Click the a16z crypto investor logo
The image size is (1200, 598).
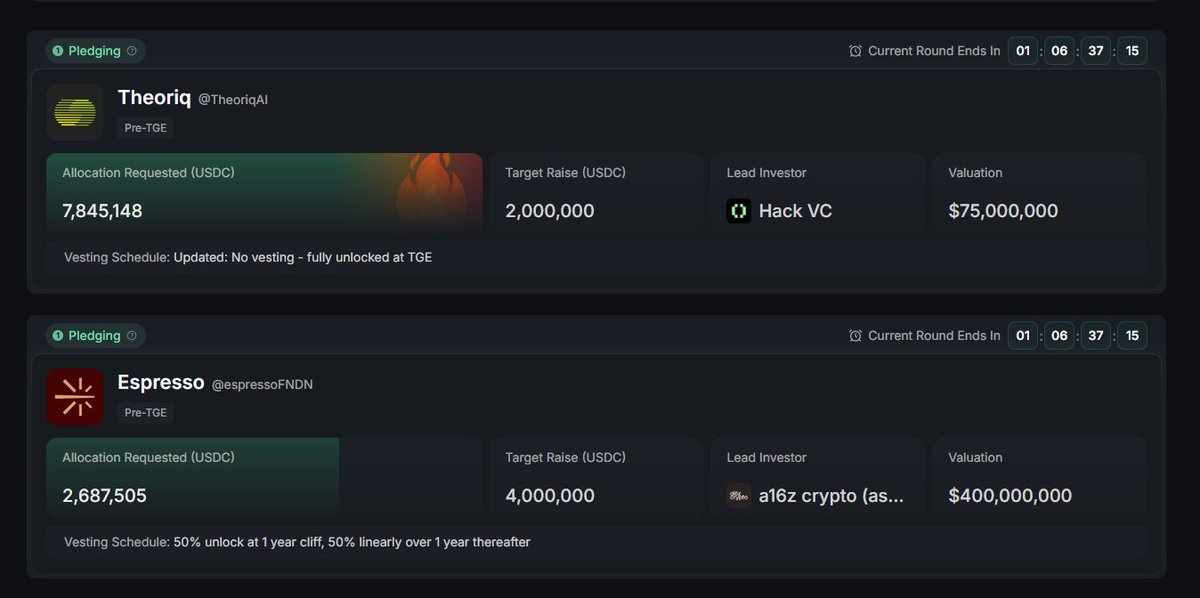coord(739,496)
